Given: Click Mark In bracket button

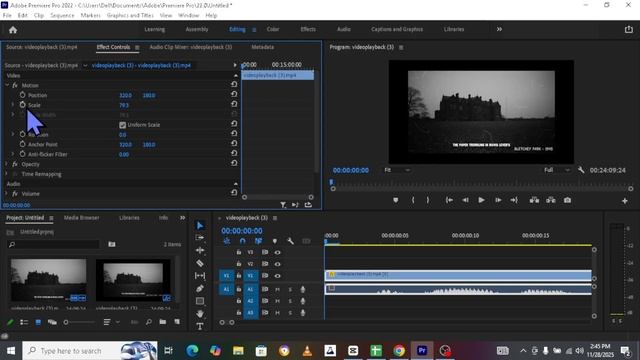Looking at the screenshot, I should click(413, 200).
